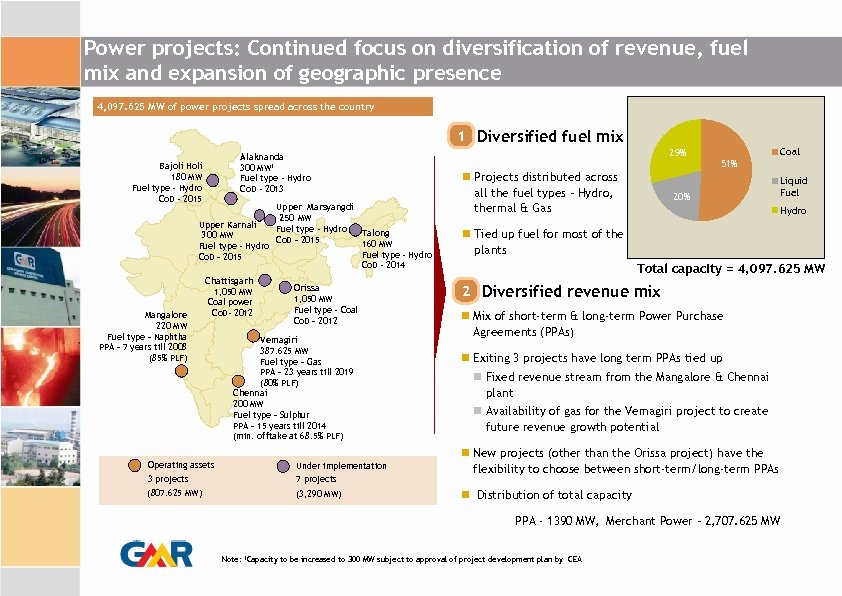
Task: Click the Chennai sulphur project marker
Action: [238, 381]
